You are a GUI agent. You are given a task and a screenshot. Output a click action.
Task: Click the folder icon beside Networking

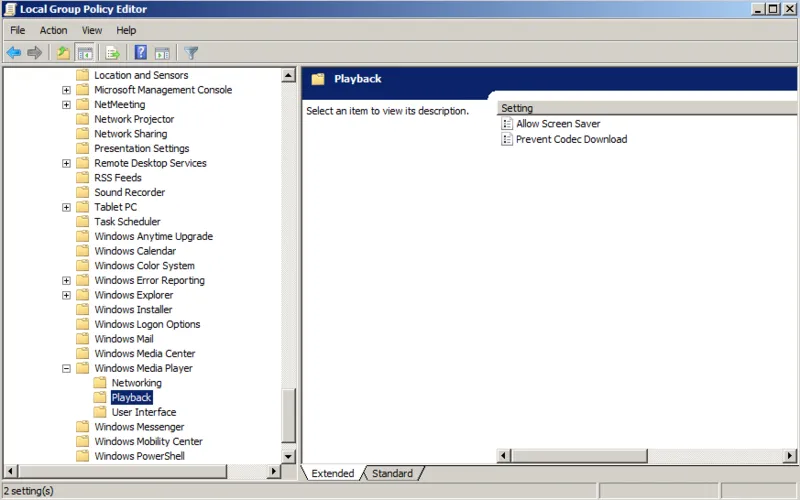[x=100, y=383]
